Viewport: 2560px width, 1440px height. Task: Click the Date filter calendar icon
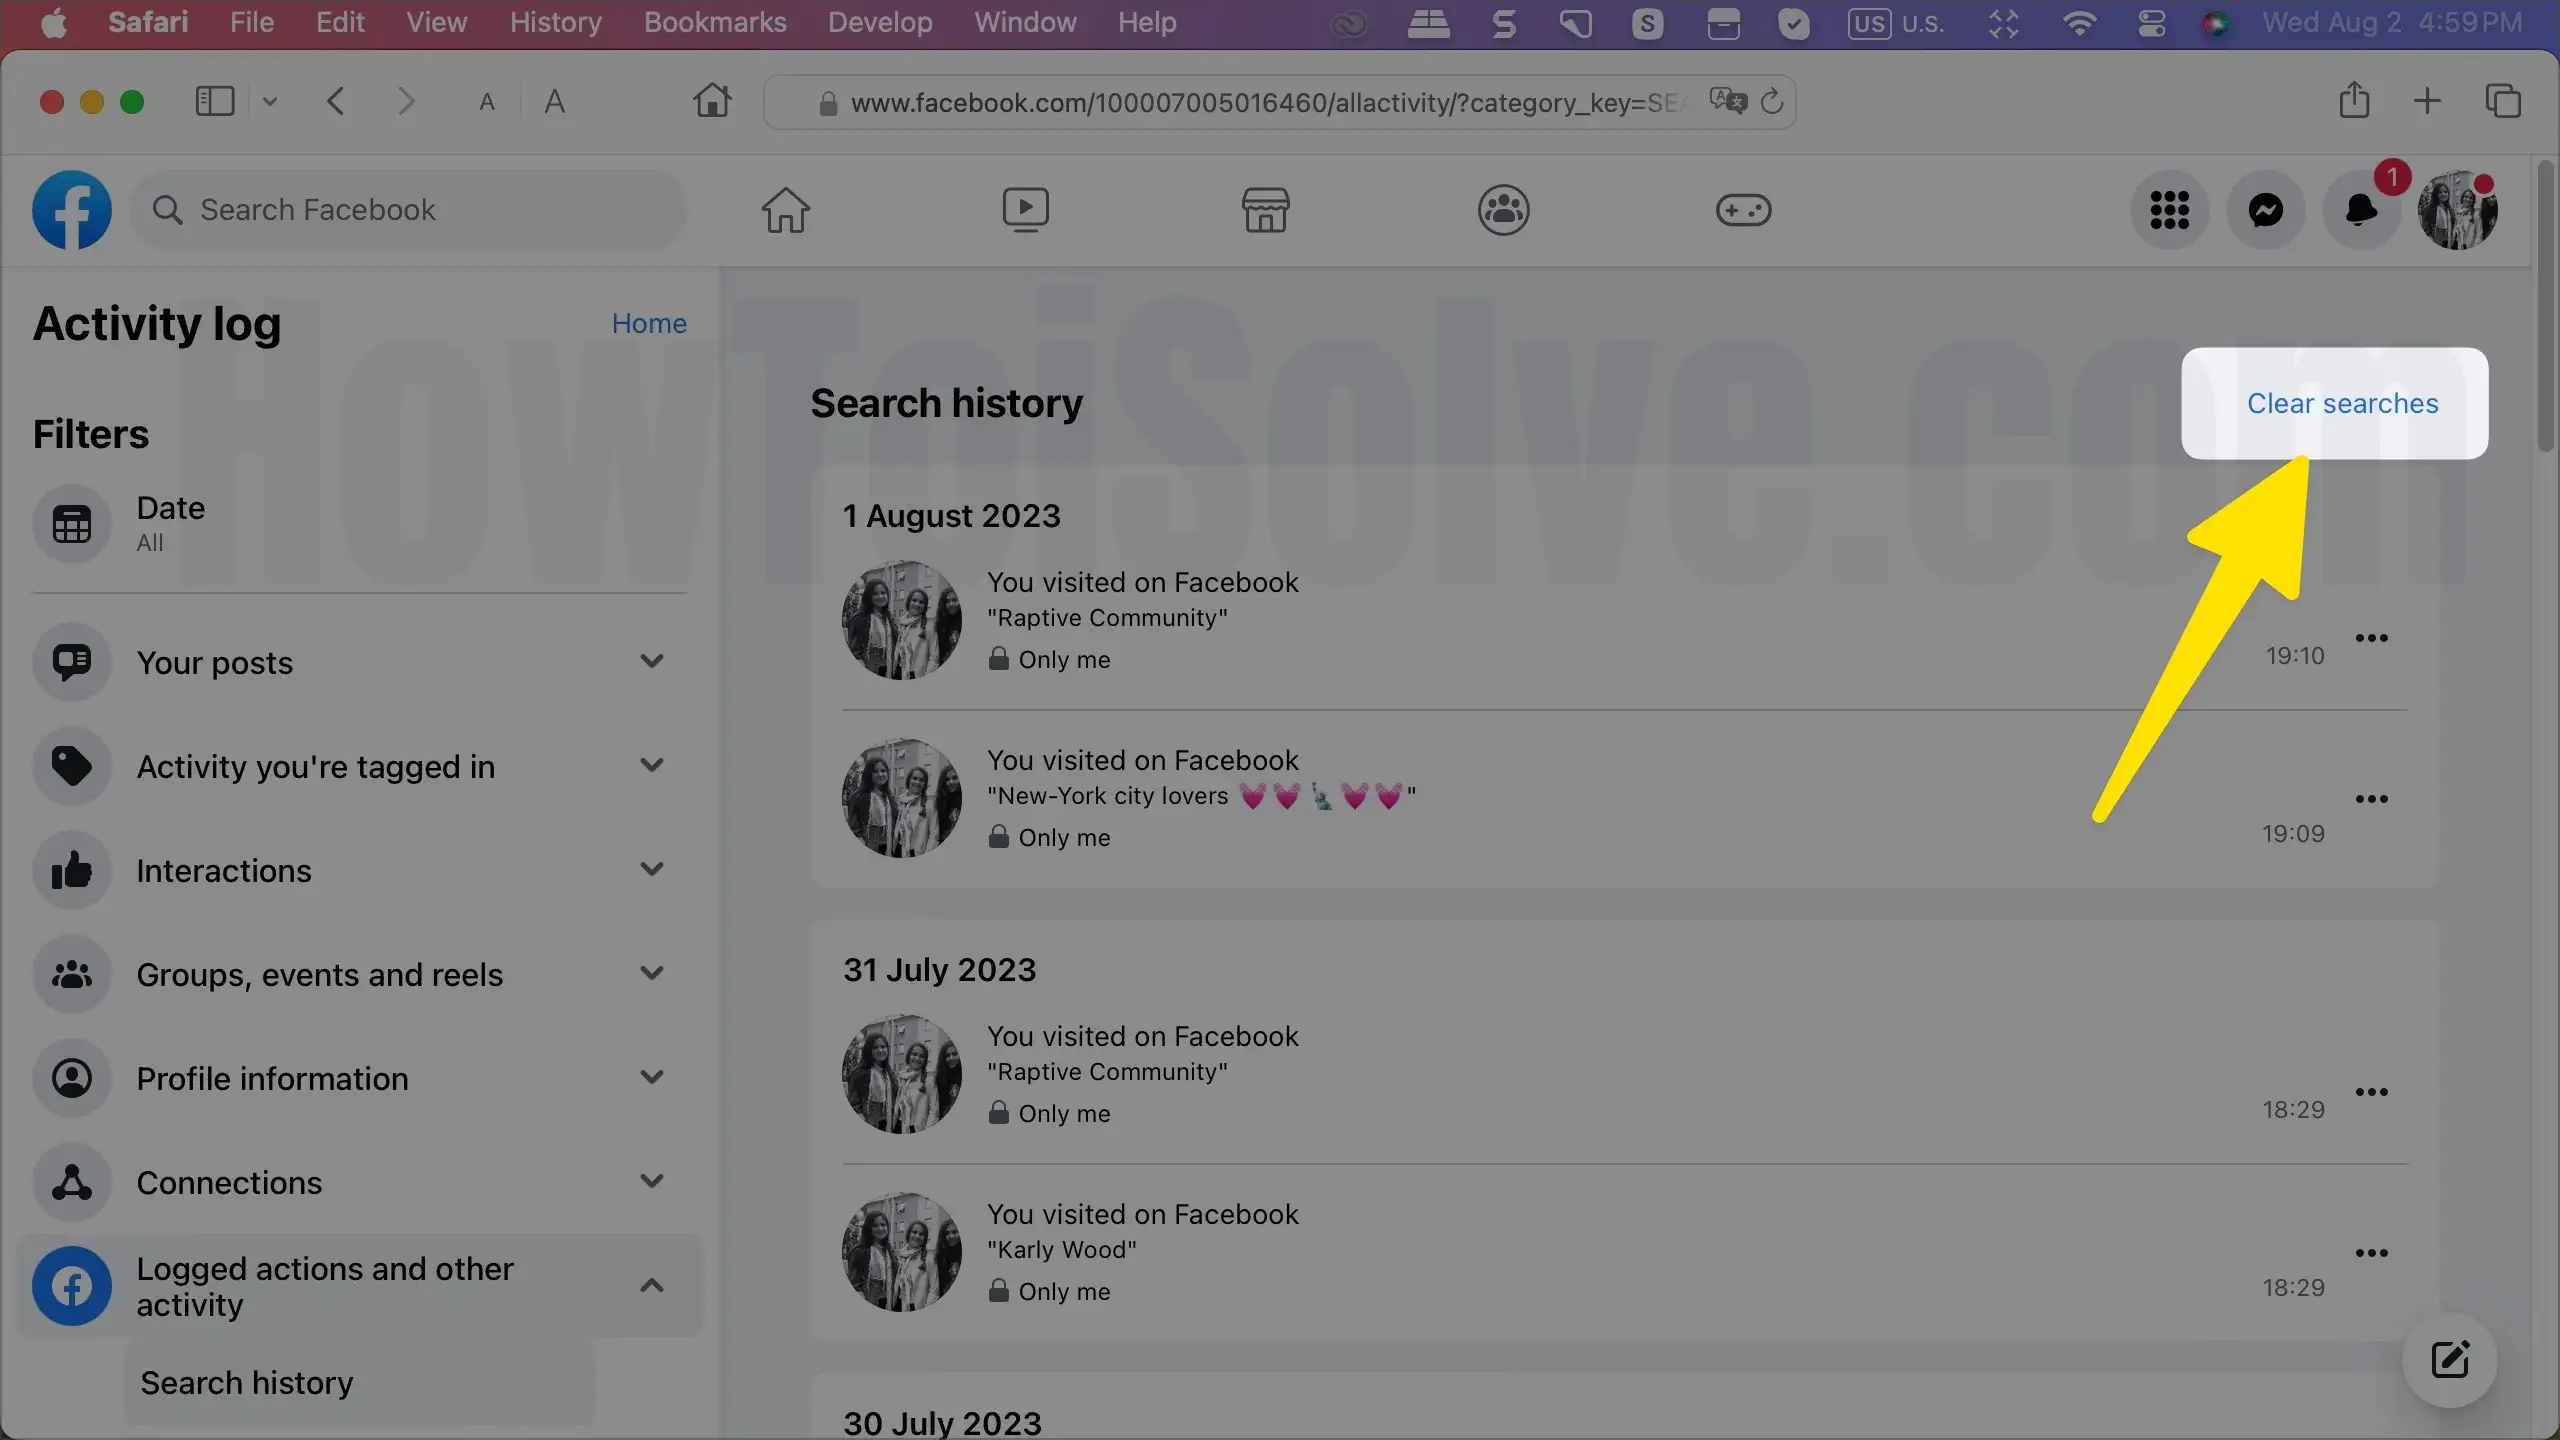click(x=72, y=524)
